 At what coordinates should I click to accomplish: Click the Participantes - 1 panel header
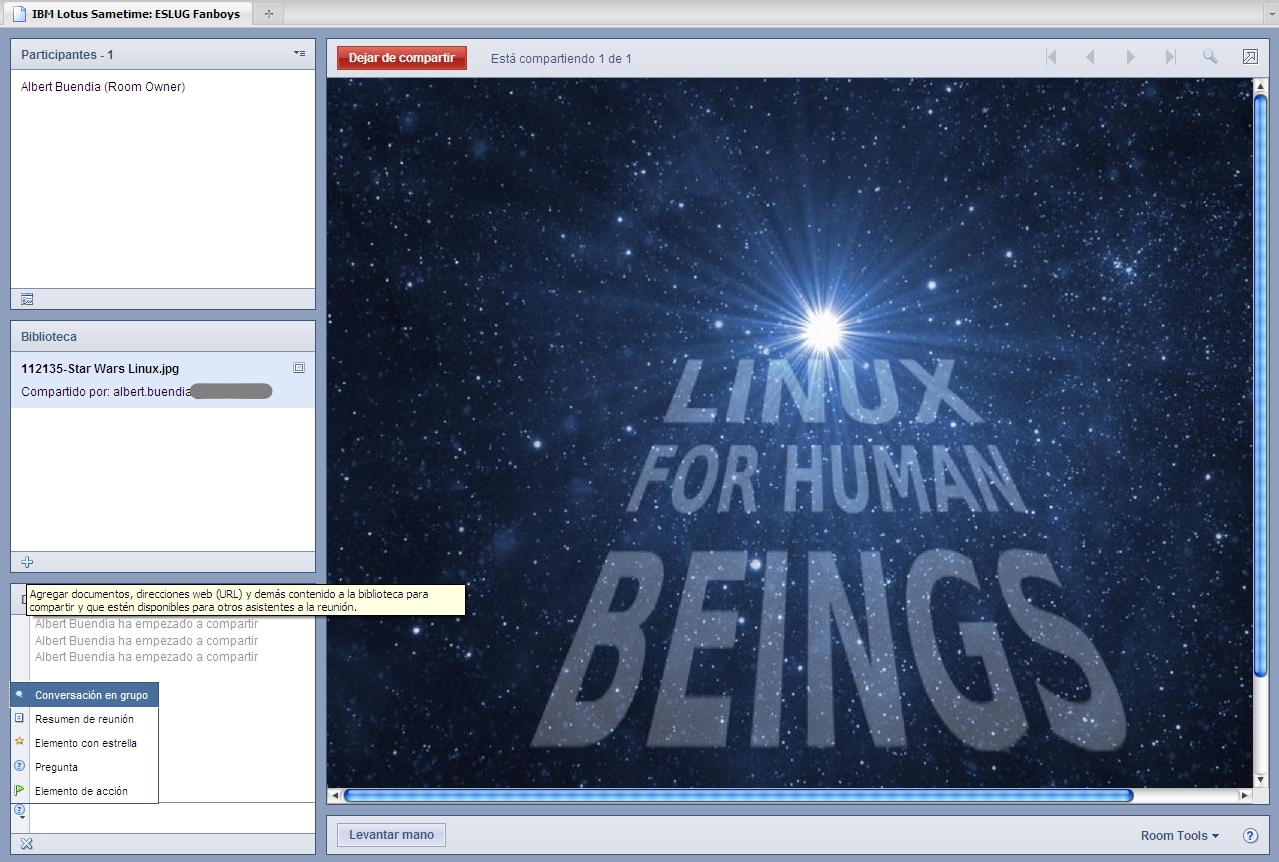pos(163,54)
